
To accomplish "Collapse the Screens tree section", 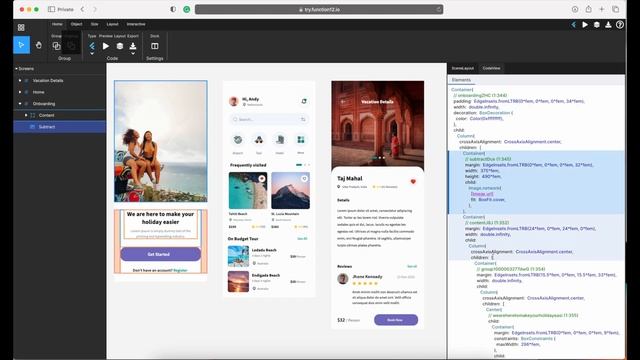I will tap(16, 69).
